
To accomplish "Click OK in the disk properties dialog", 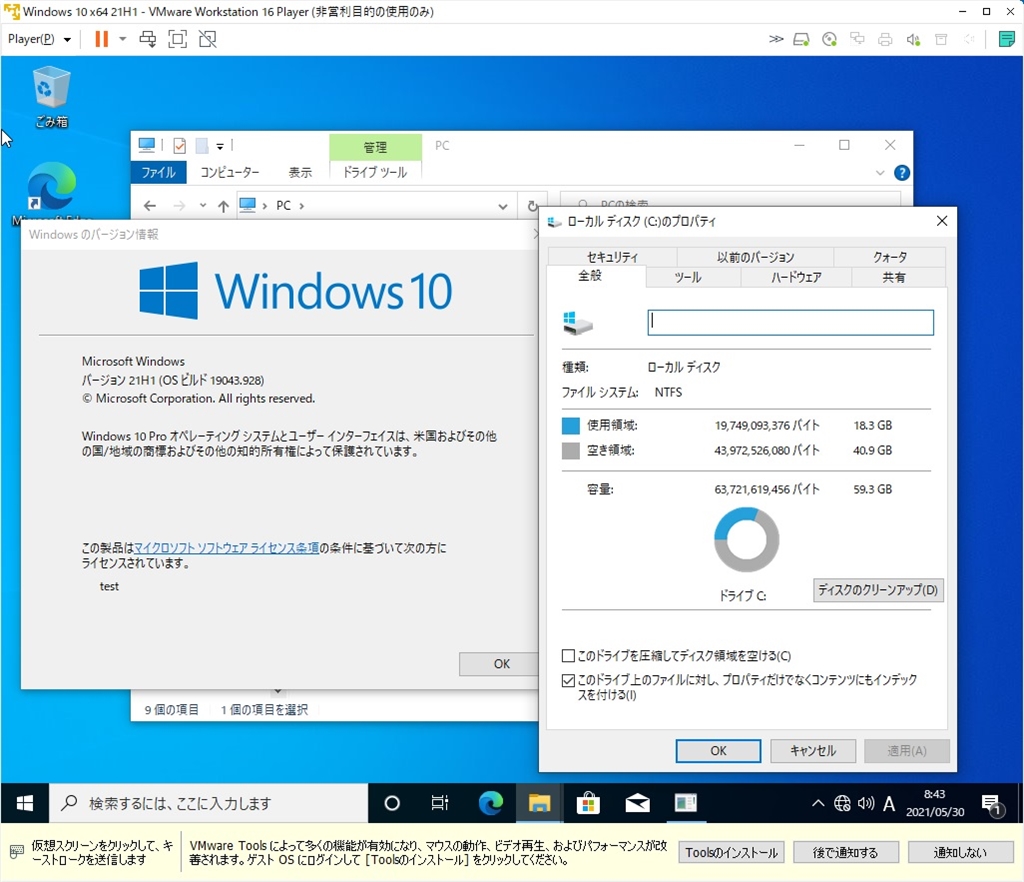I will [718, 751].
